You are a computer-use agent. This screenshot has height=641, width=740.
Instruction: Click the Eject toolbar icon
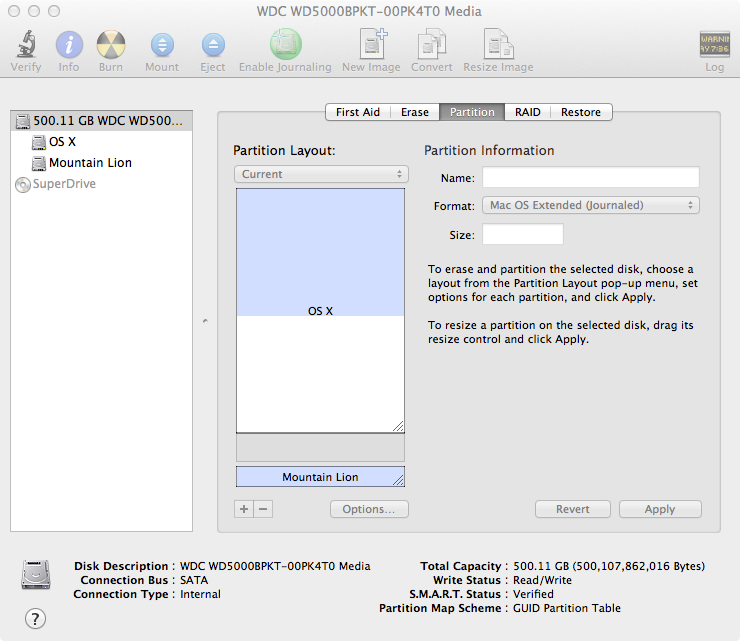[x=213, y=45]
